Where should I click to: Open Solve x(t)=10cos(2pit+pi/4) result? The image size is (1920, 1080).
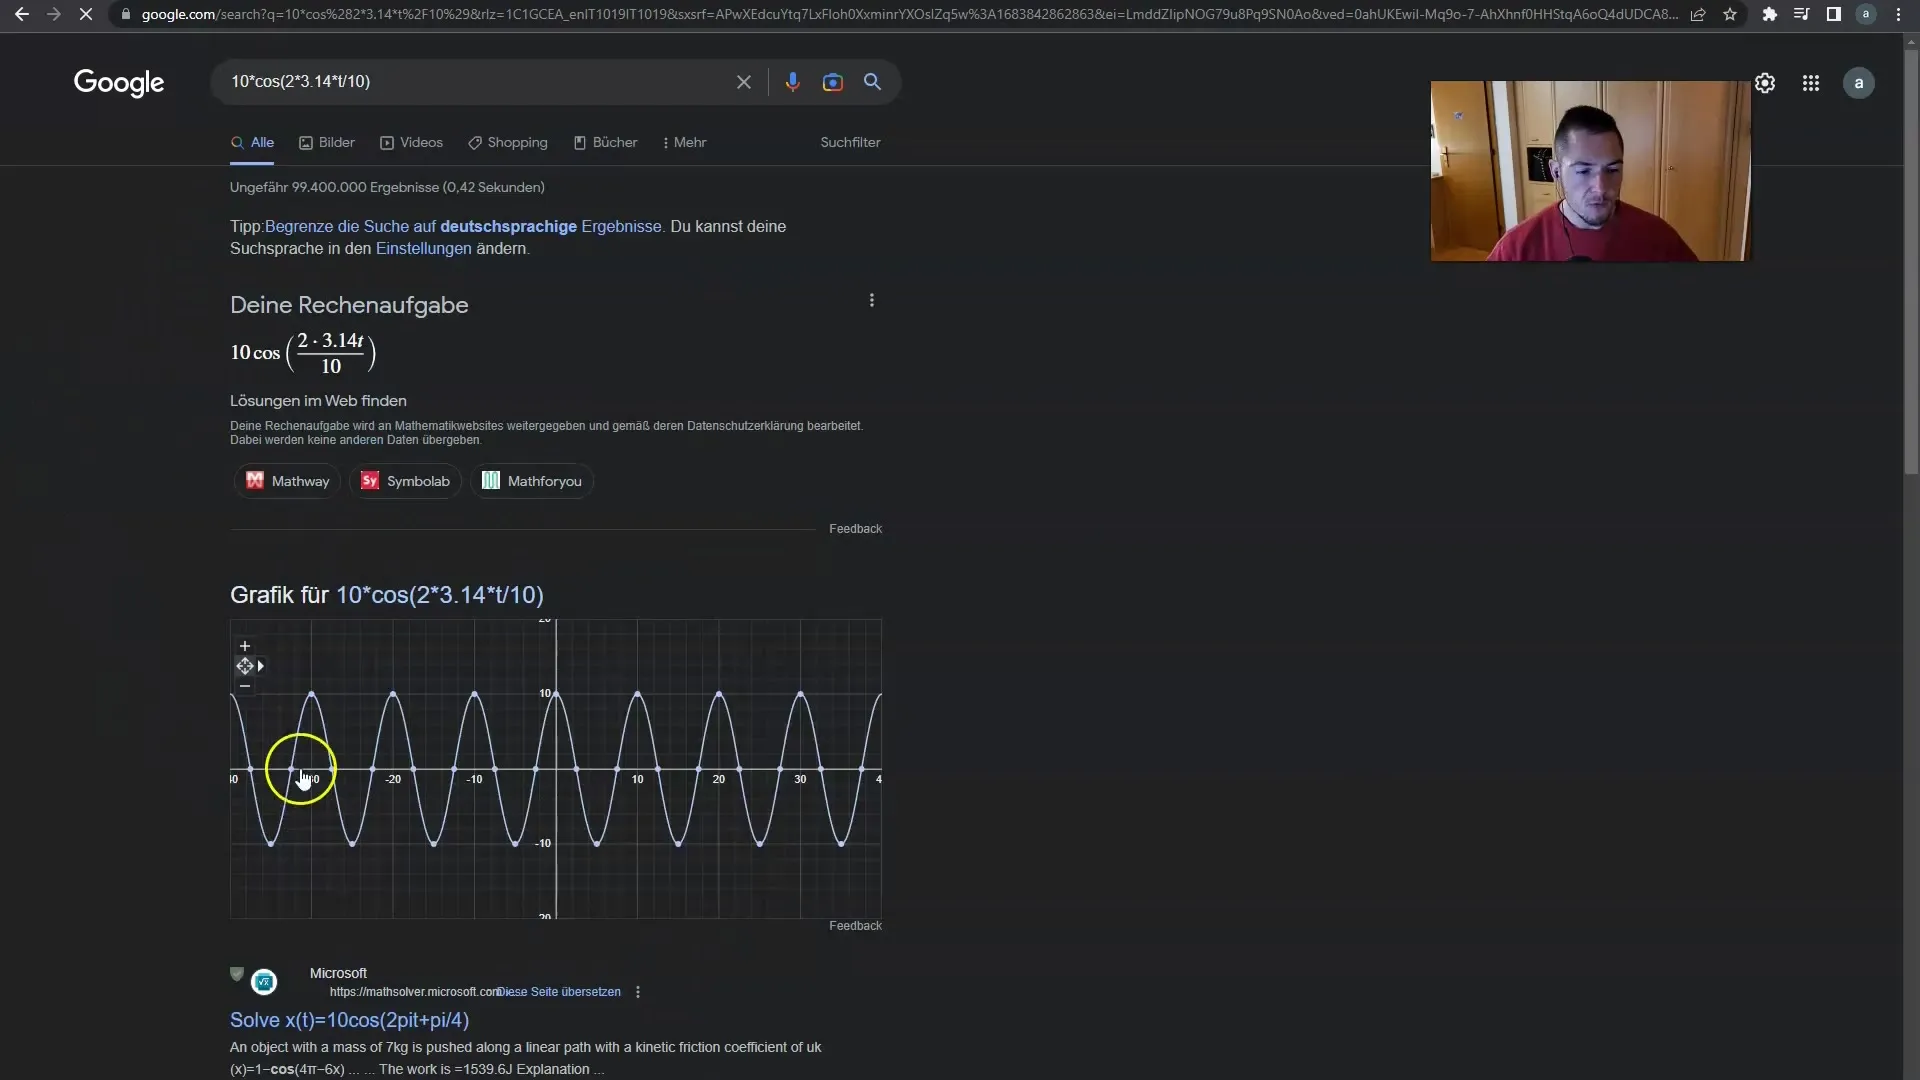(x=349, y=1020)
